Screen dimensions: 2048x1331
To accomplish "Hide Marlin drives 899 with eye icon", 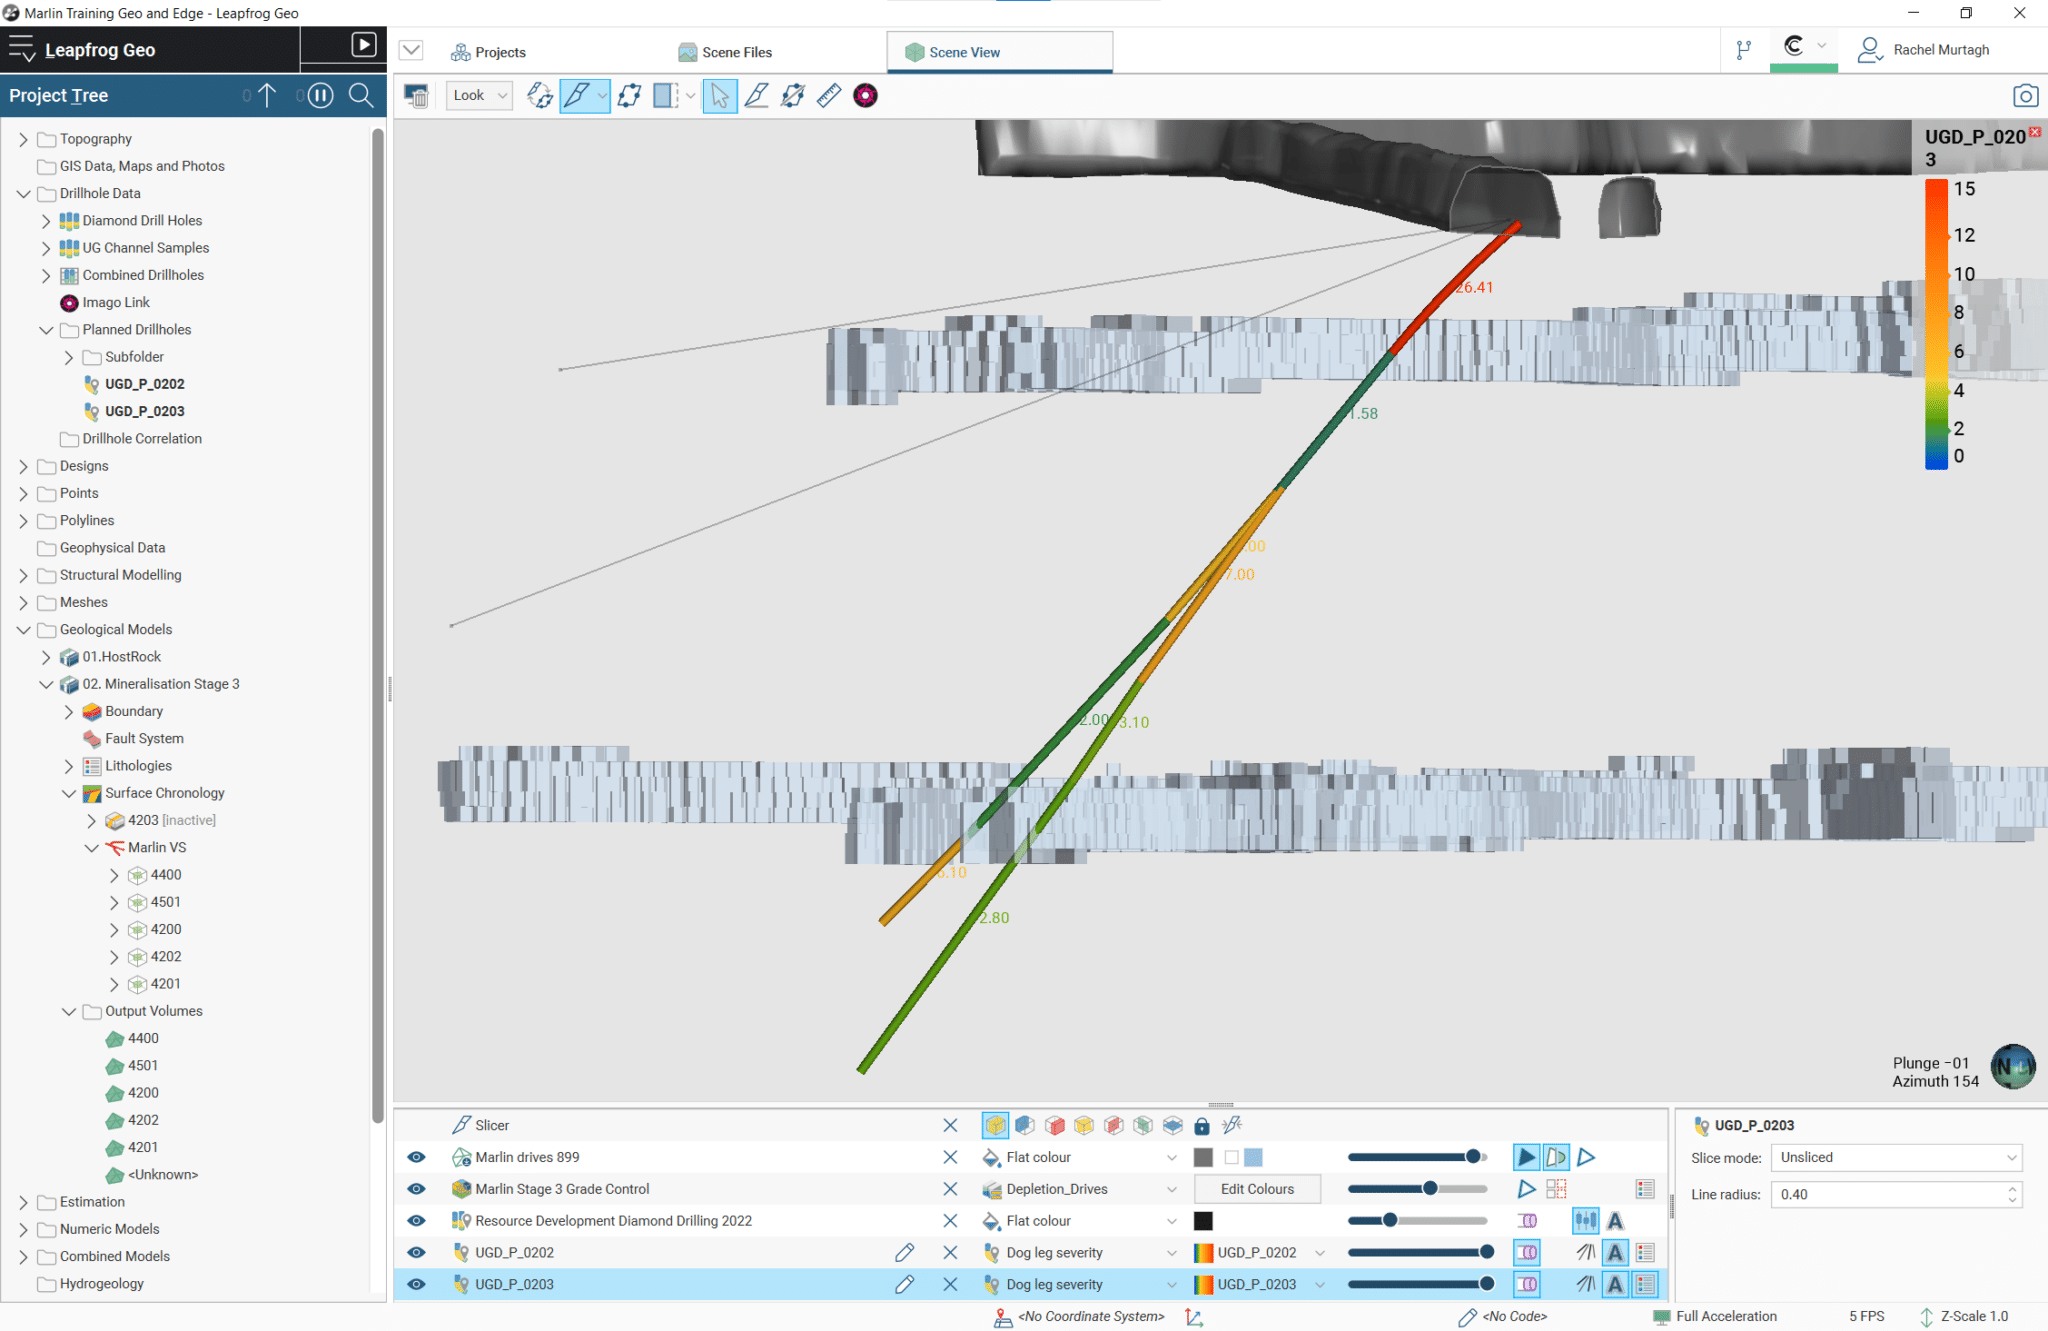I will click(x=416, y=1157).
